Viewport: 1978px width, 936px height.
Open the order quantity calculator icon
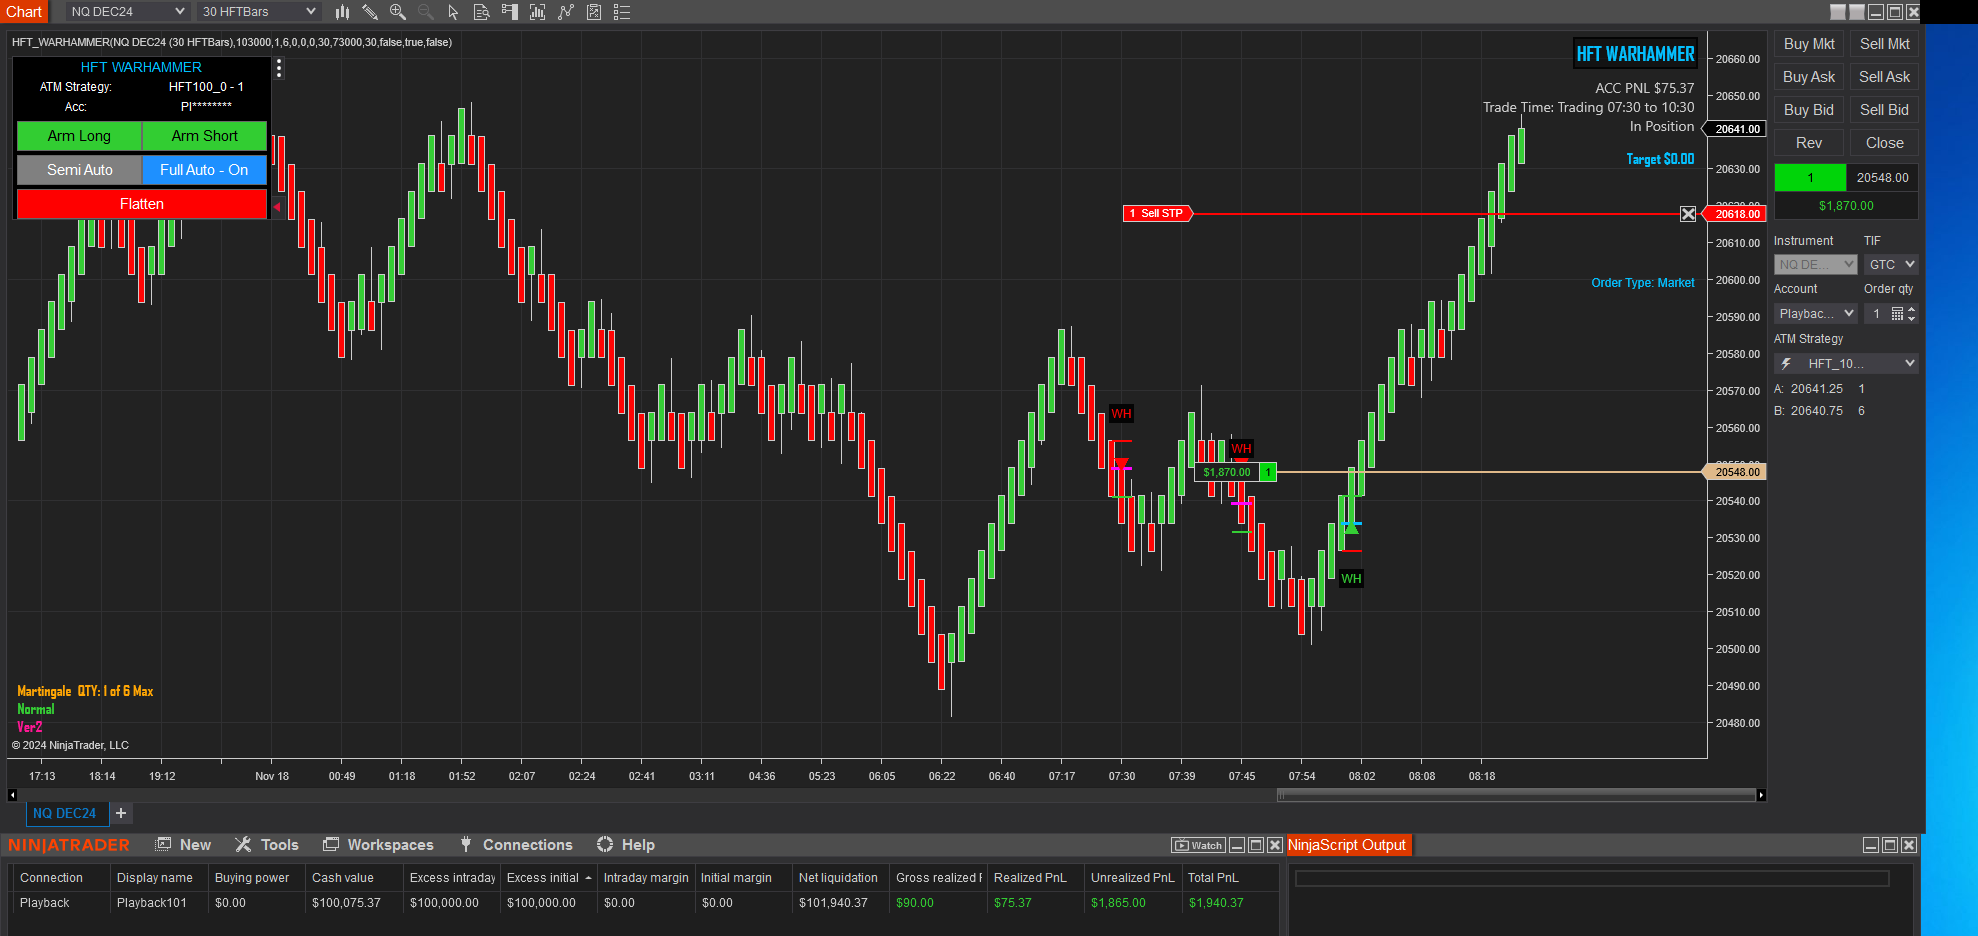[x=1897, y=314]
